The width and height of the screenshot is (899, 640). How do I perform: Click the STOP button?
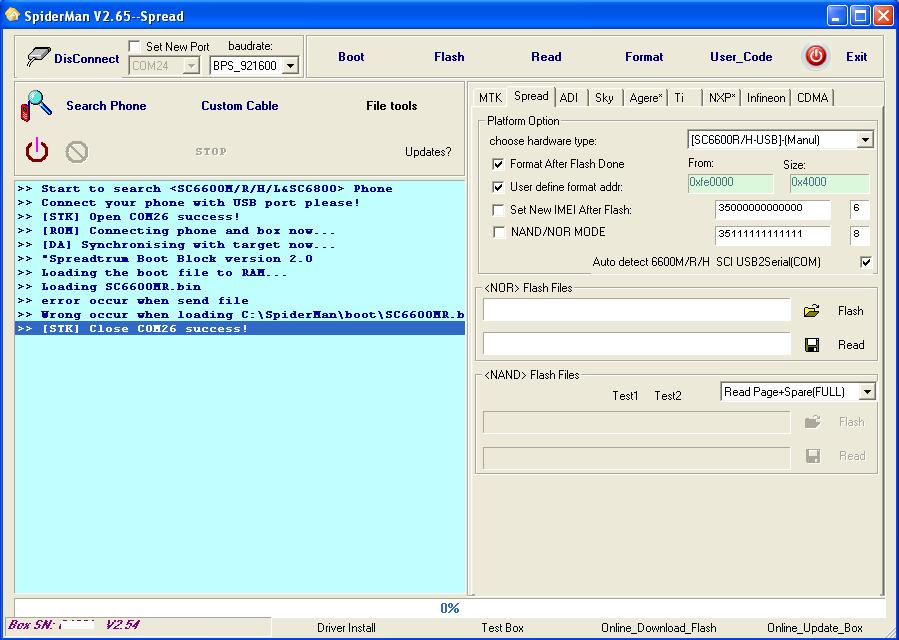click(x=211, y=151)
